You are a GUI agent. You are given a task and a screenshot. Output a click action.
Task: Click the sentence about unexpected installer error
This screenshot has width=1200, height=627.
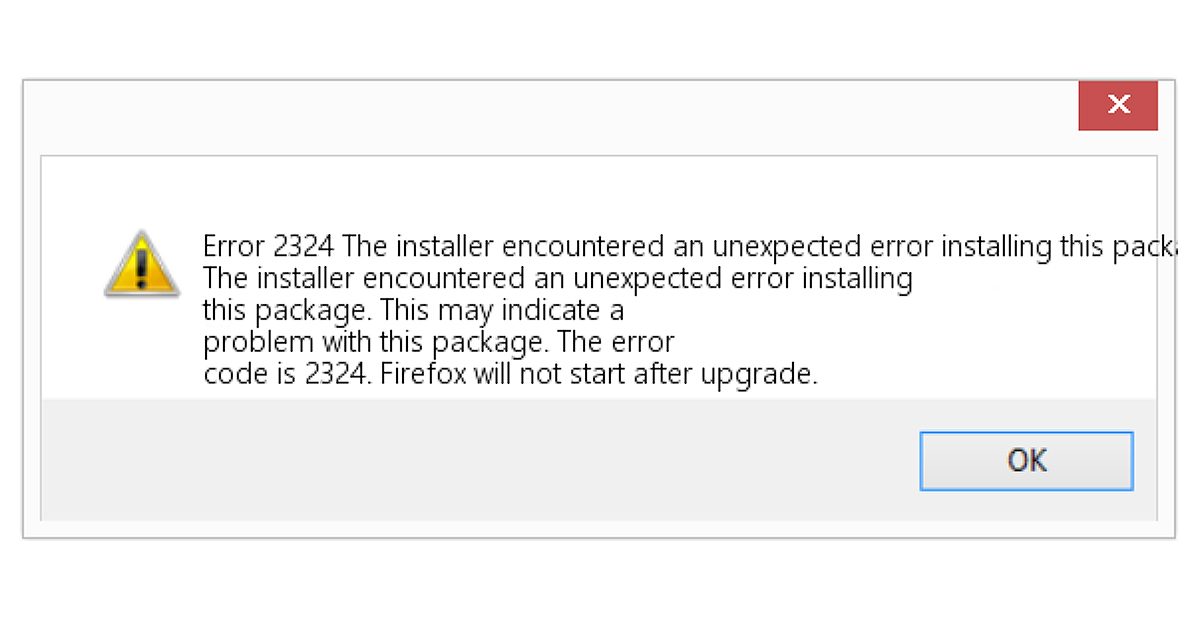558,278
